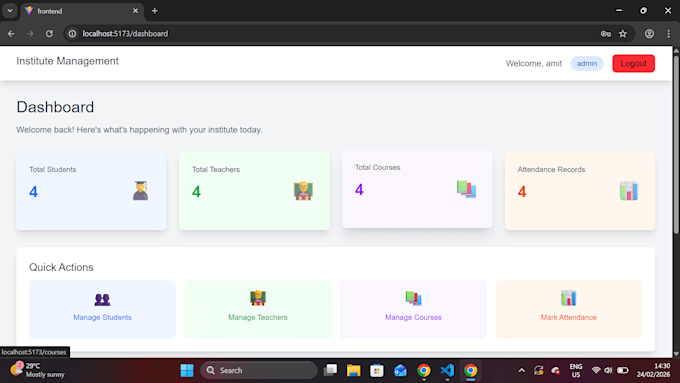Click the Total Students card
Screen dimensions: 680x383
(x=91, y=191)
